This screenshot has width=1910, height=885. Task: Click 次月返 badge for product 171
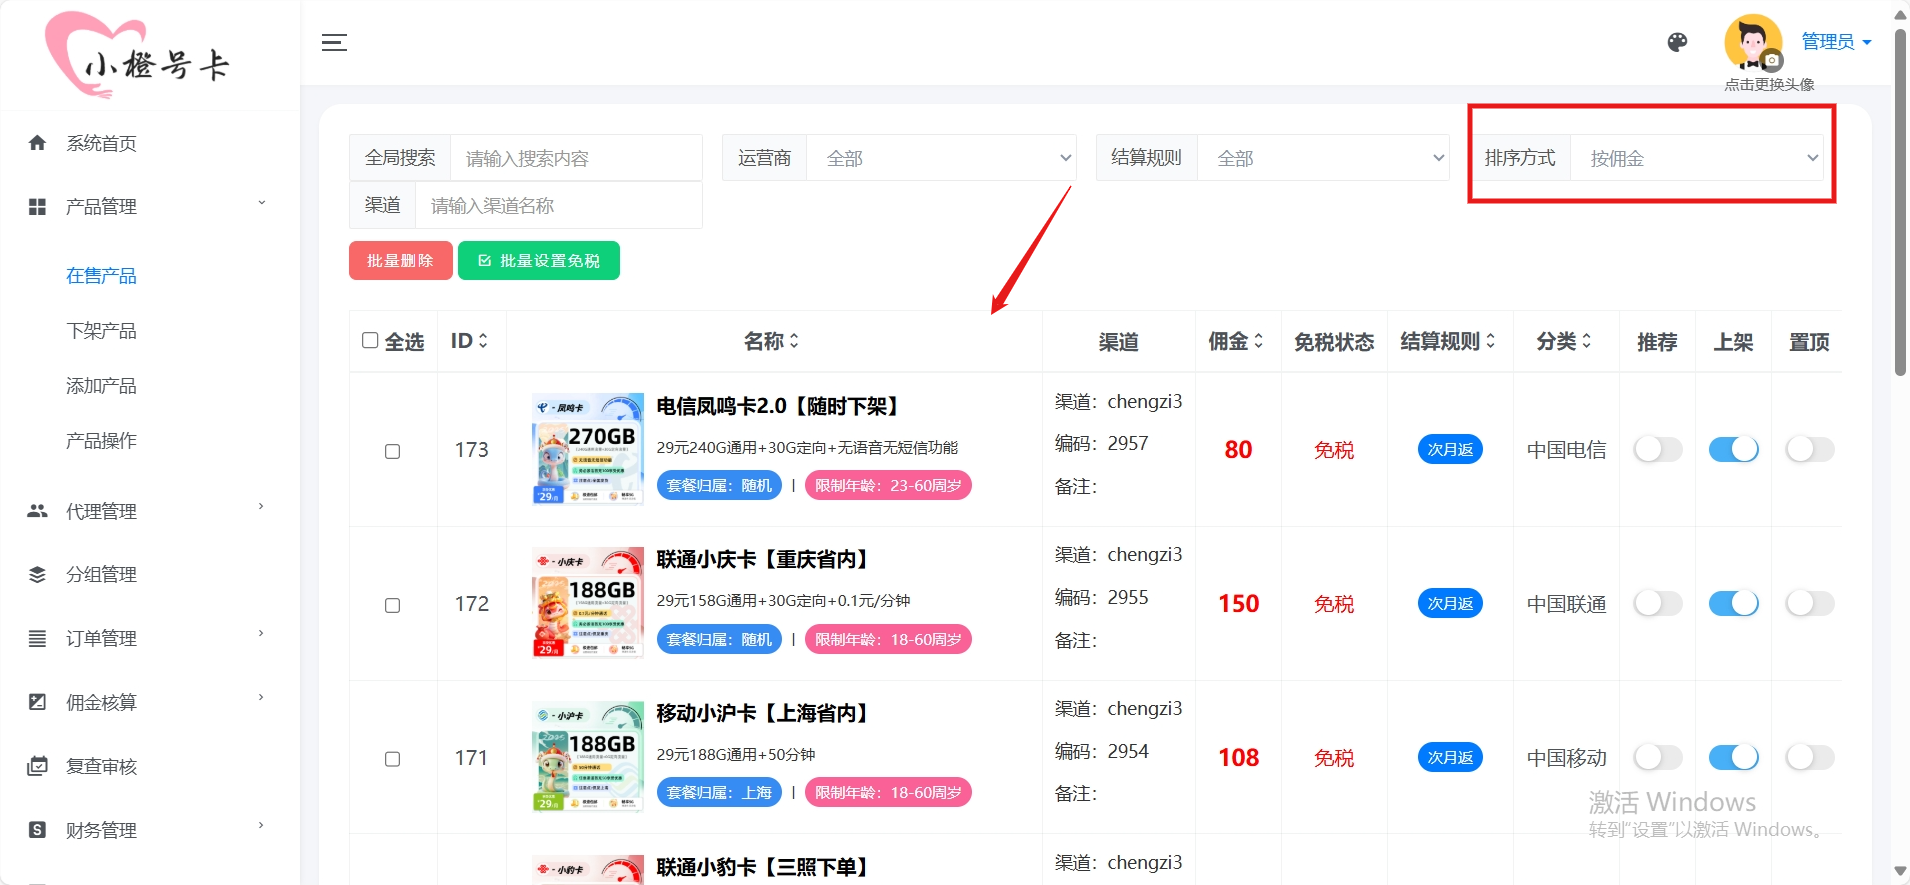click(x=1450, y=758)
